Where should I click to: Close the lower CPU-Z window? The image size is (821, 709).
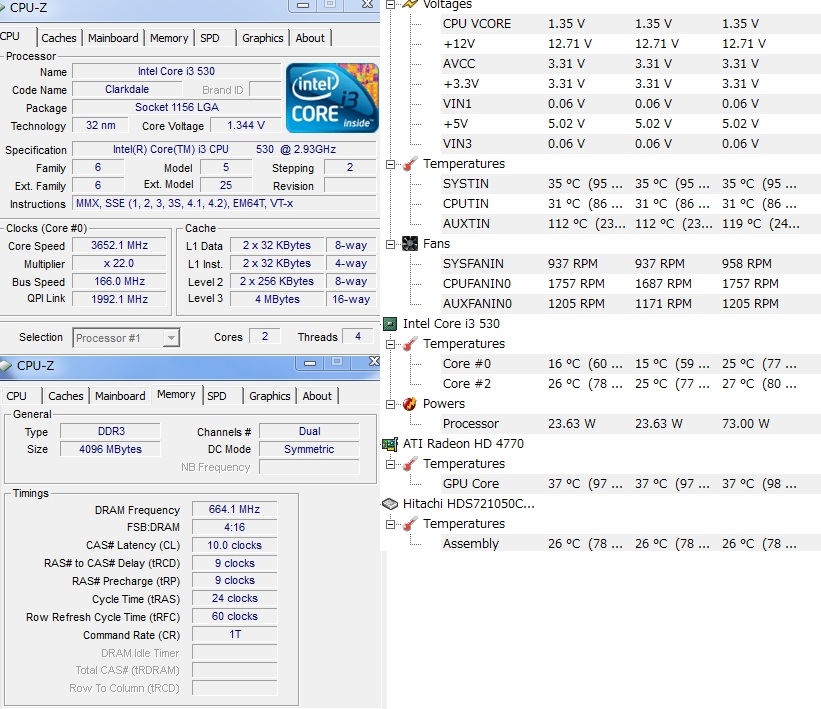coord(373,361)
